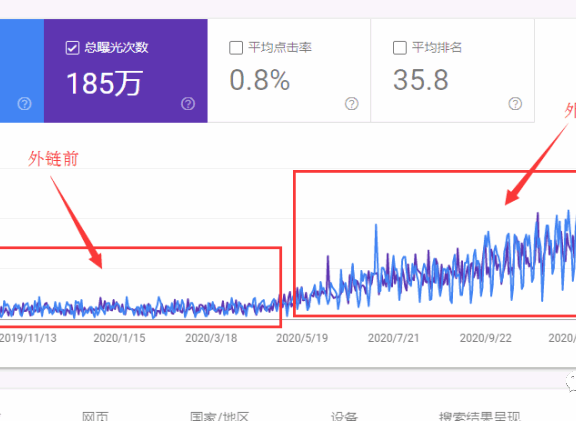Screen dimensions: 576x421
Task: Click the 2020/1/15 axis date label
Action: 119,338
